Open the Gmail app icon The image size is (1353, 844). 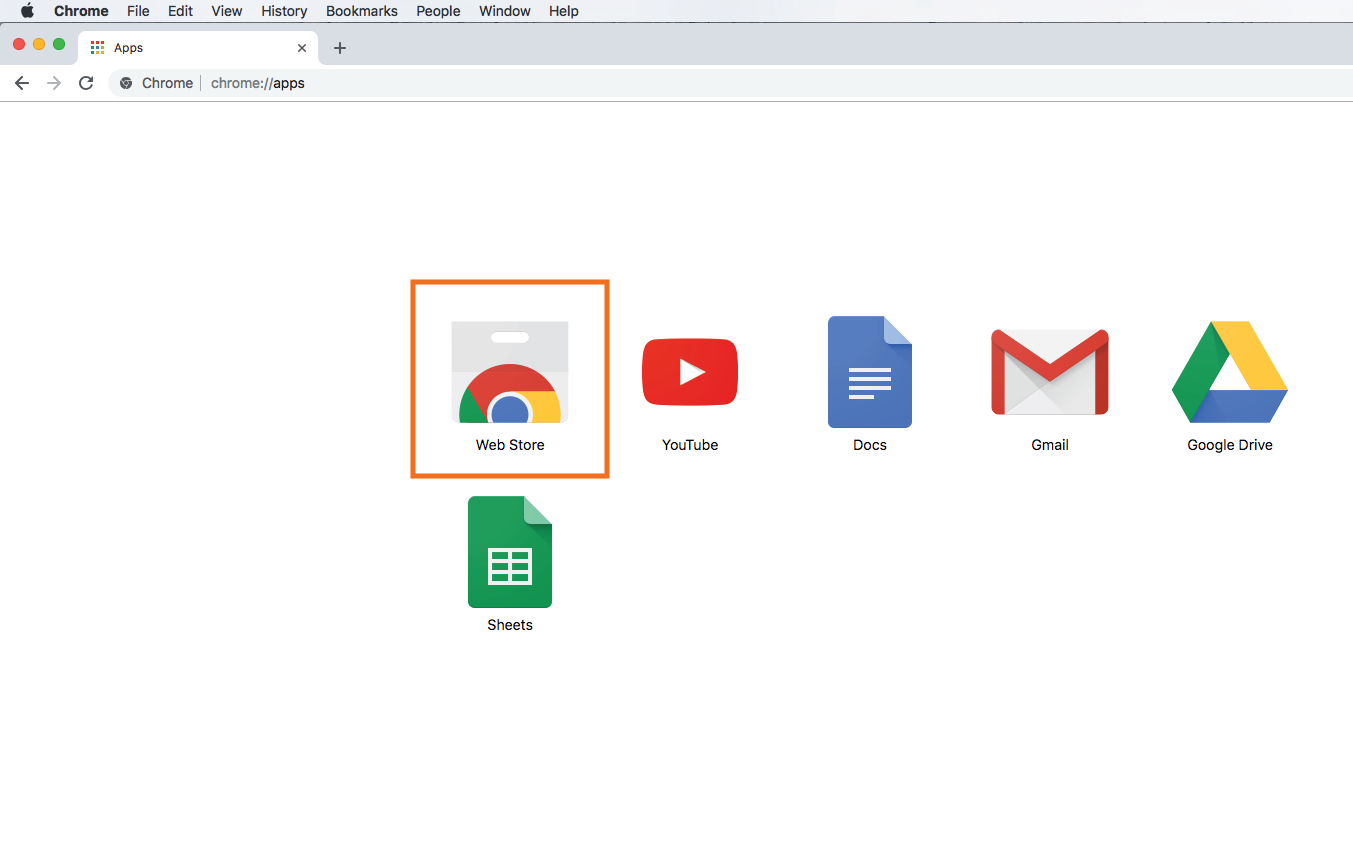click(x=1049, y=372)
